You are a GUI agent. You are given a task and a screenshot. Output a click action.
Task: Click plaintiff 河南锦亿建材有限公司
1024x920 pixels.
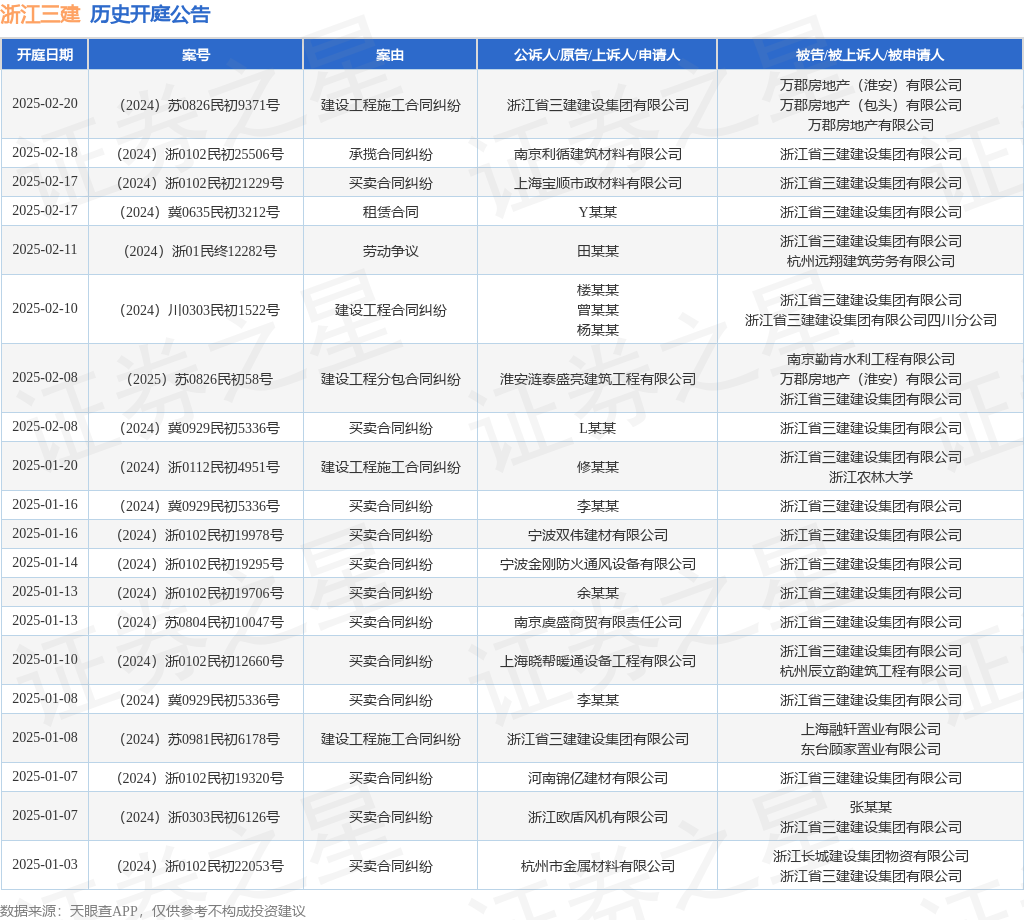click(598, 778)
